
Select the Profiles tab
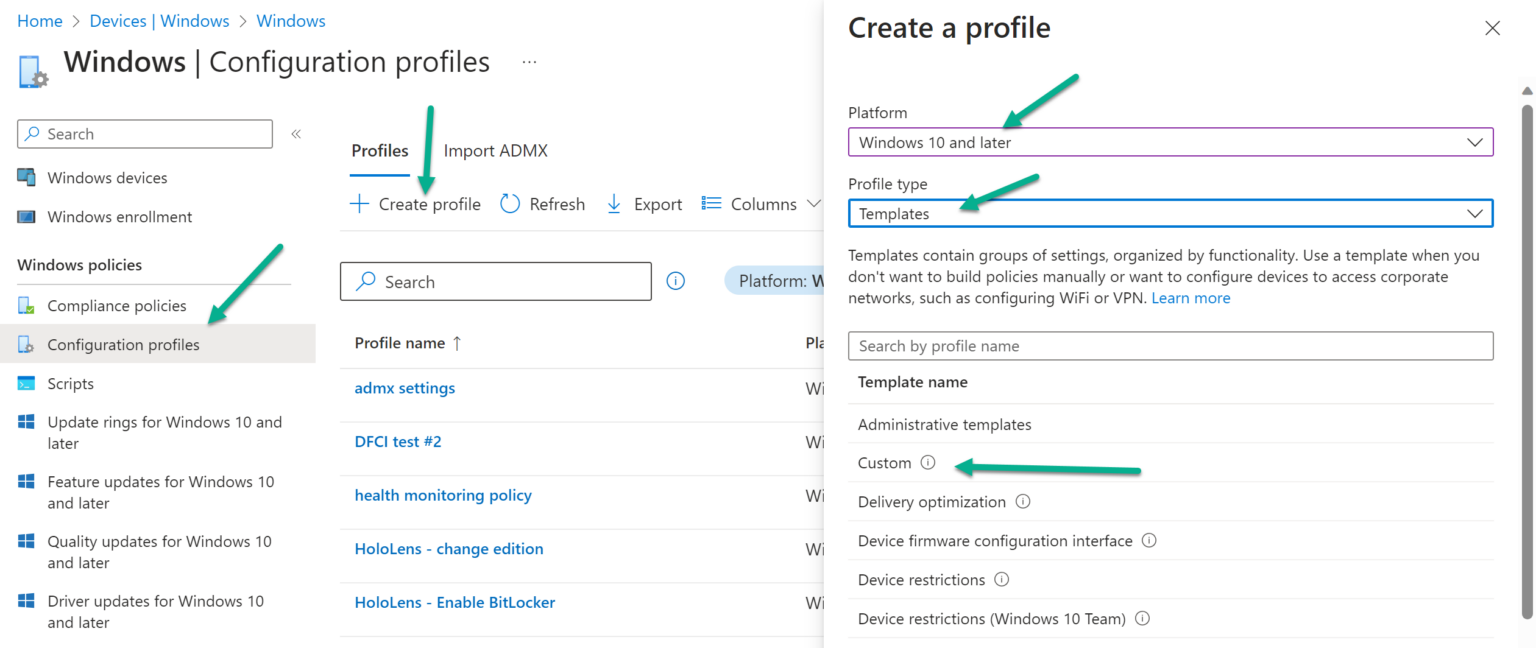[379, 150]
